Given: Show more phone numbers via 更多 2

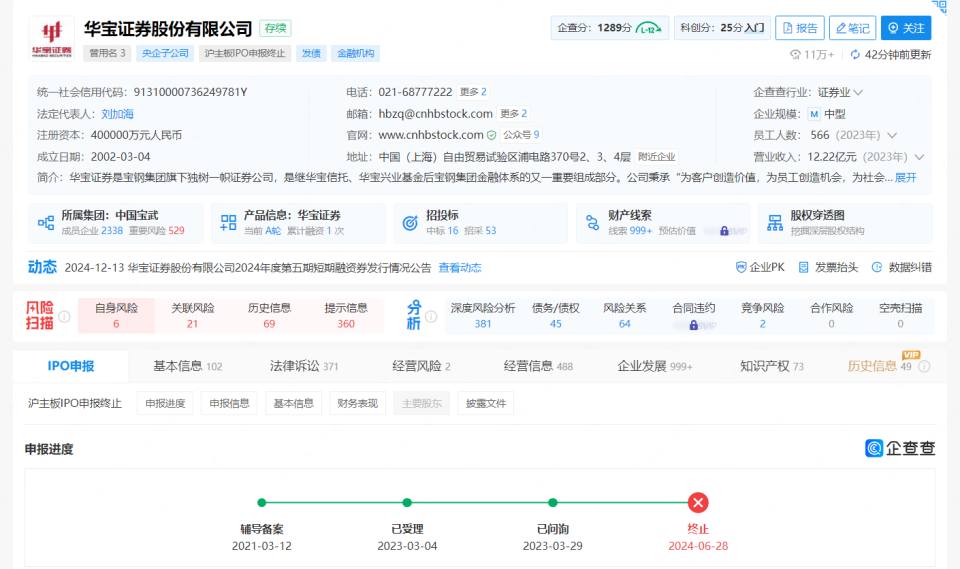Looking at the screenshot, I should (473, 92).
